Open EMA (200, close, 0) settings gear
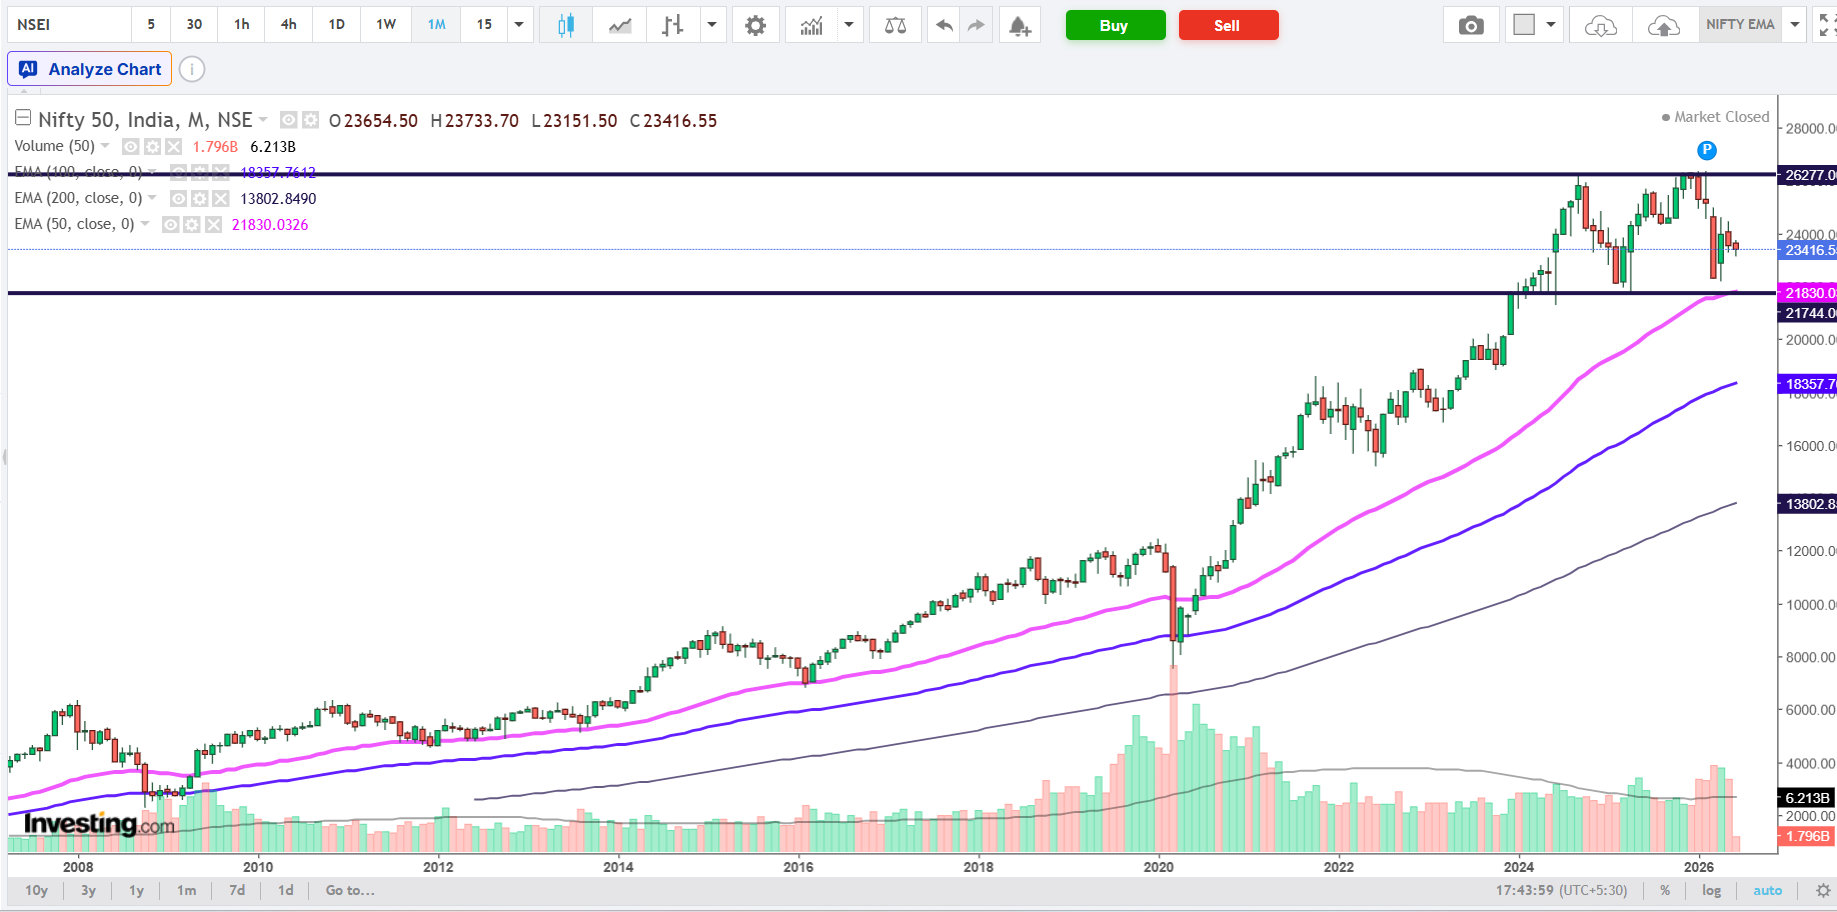 (x=200, y=198)
